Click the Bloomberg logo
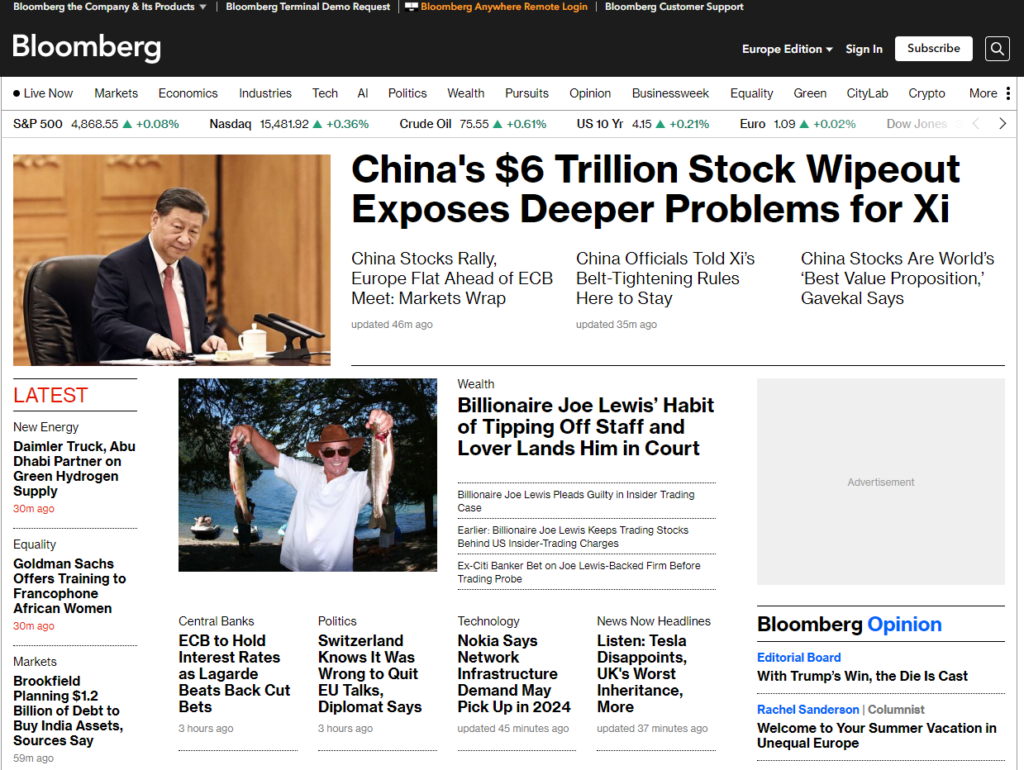 point(87,48)
